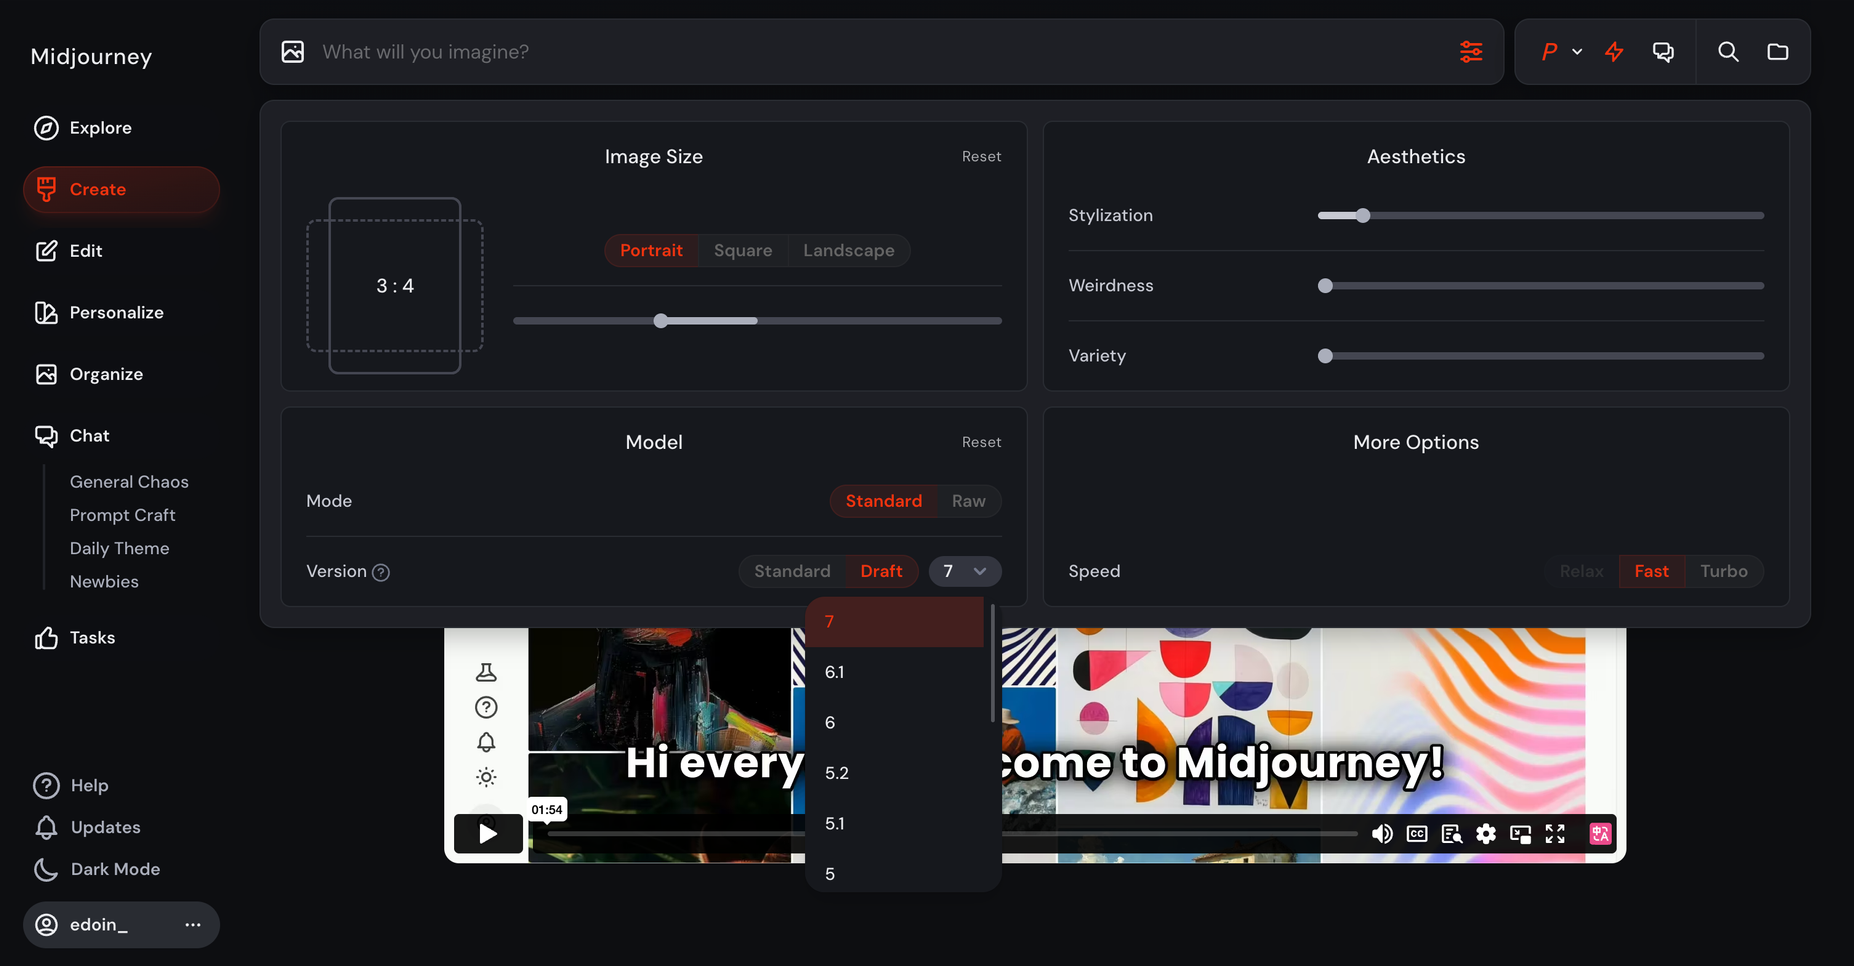This screenshot has width=1854, height=966.
Task: Open the account three-dots menu
Action: 193,925
